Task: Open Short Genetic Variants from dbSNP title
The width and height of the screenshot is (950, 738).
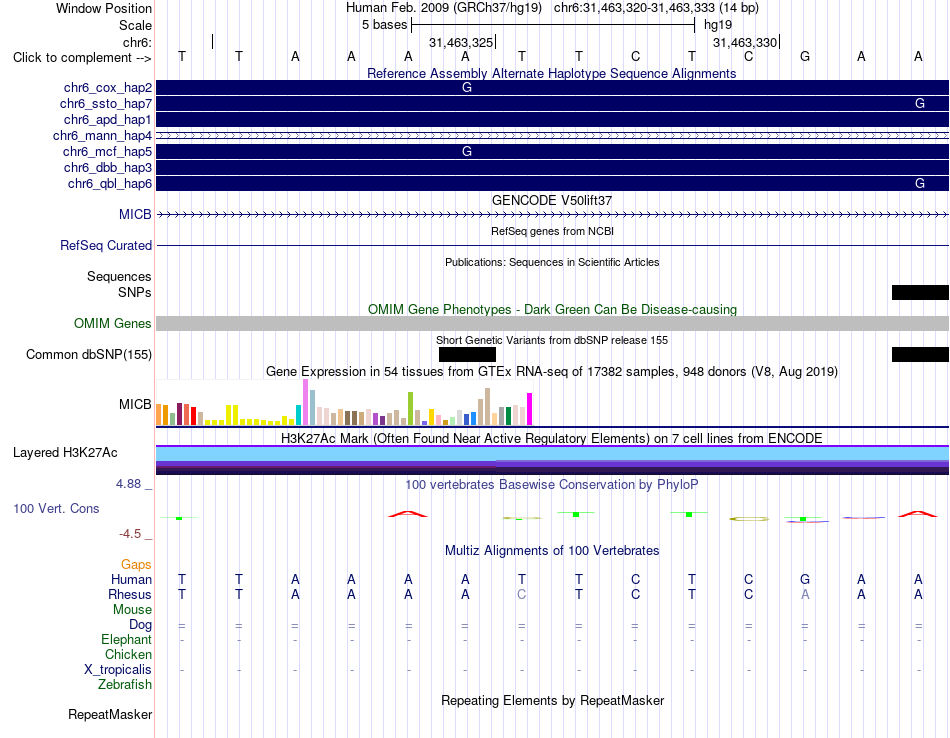Action: click(552, 340)
